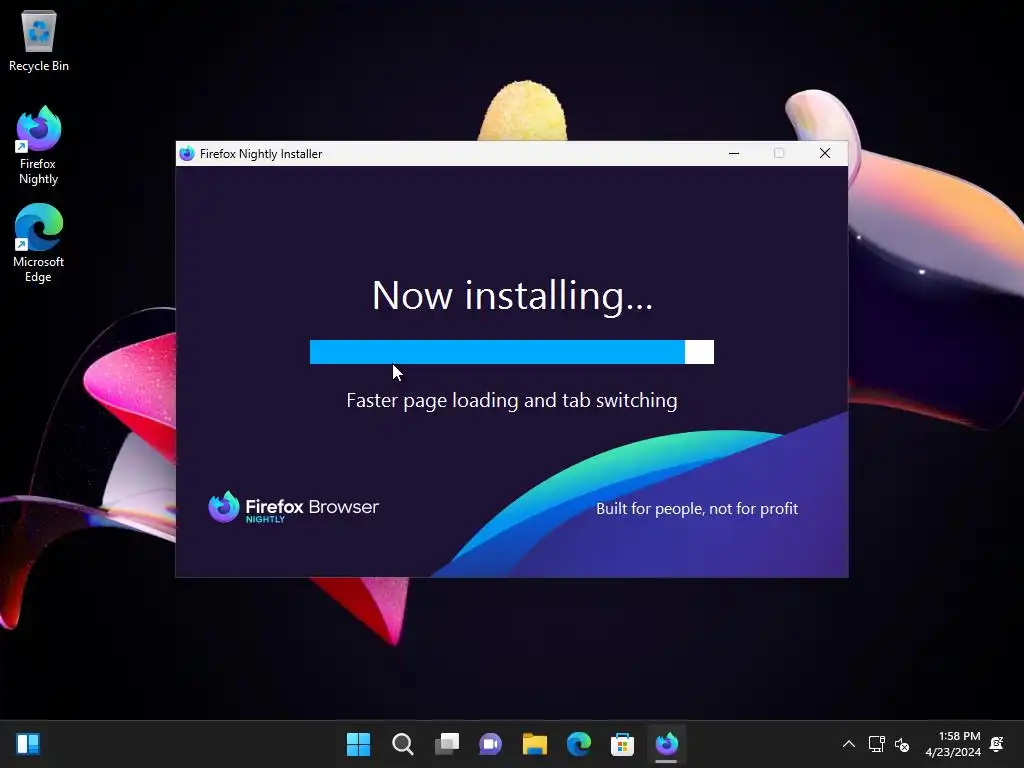Click the muted volume tray icon

point(902,744)
